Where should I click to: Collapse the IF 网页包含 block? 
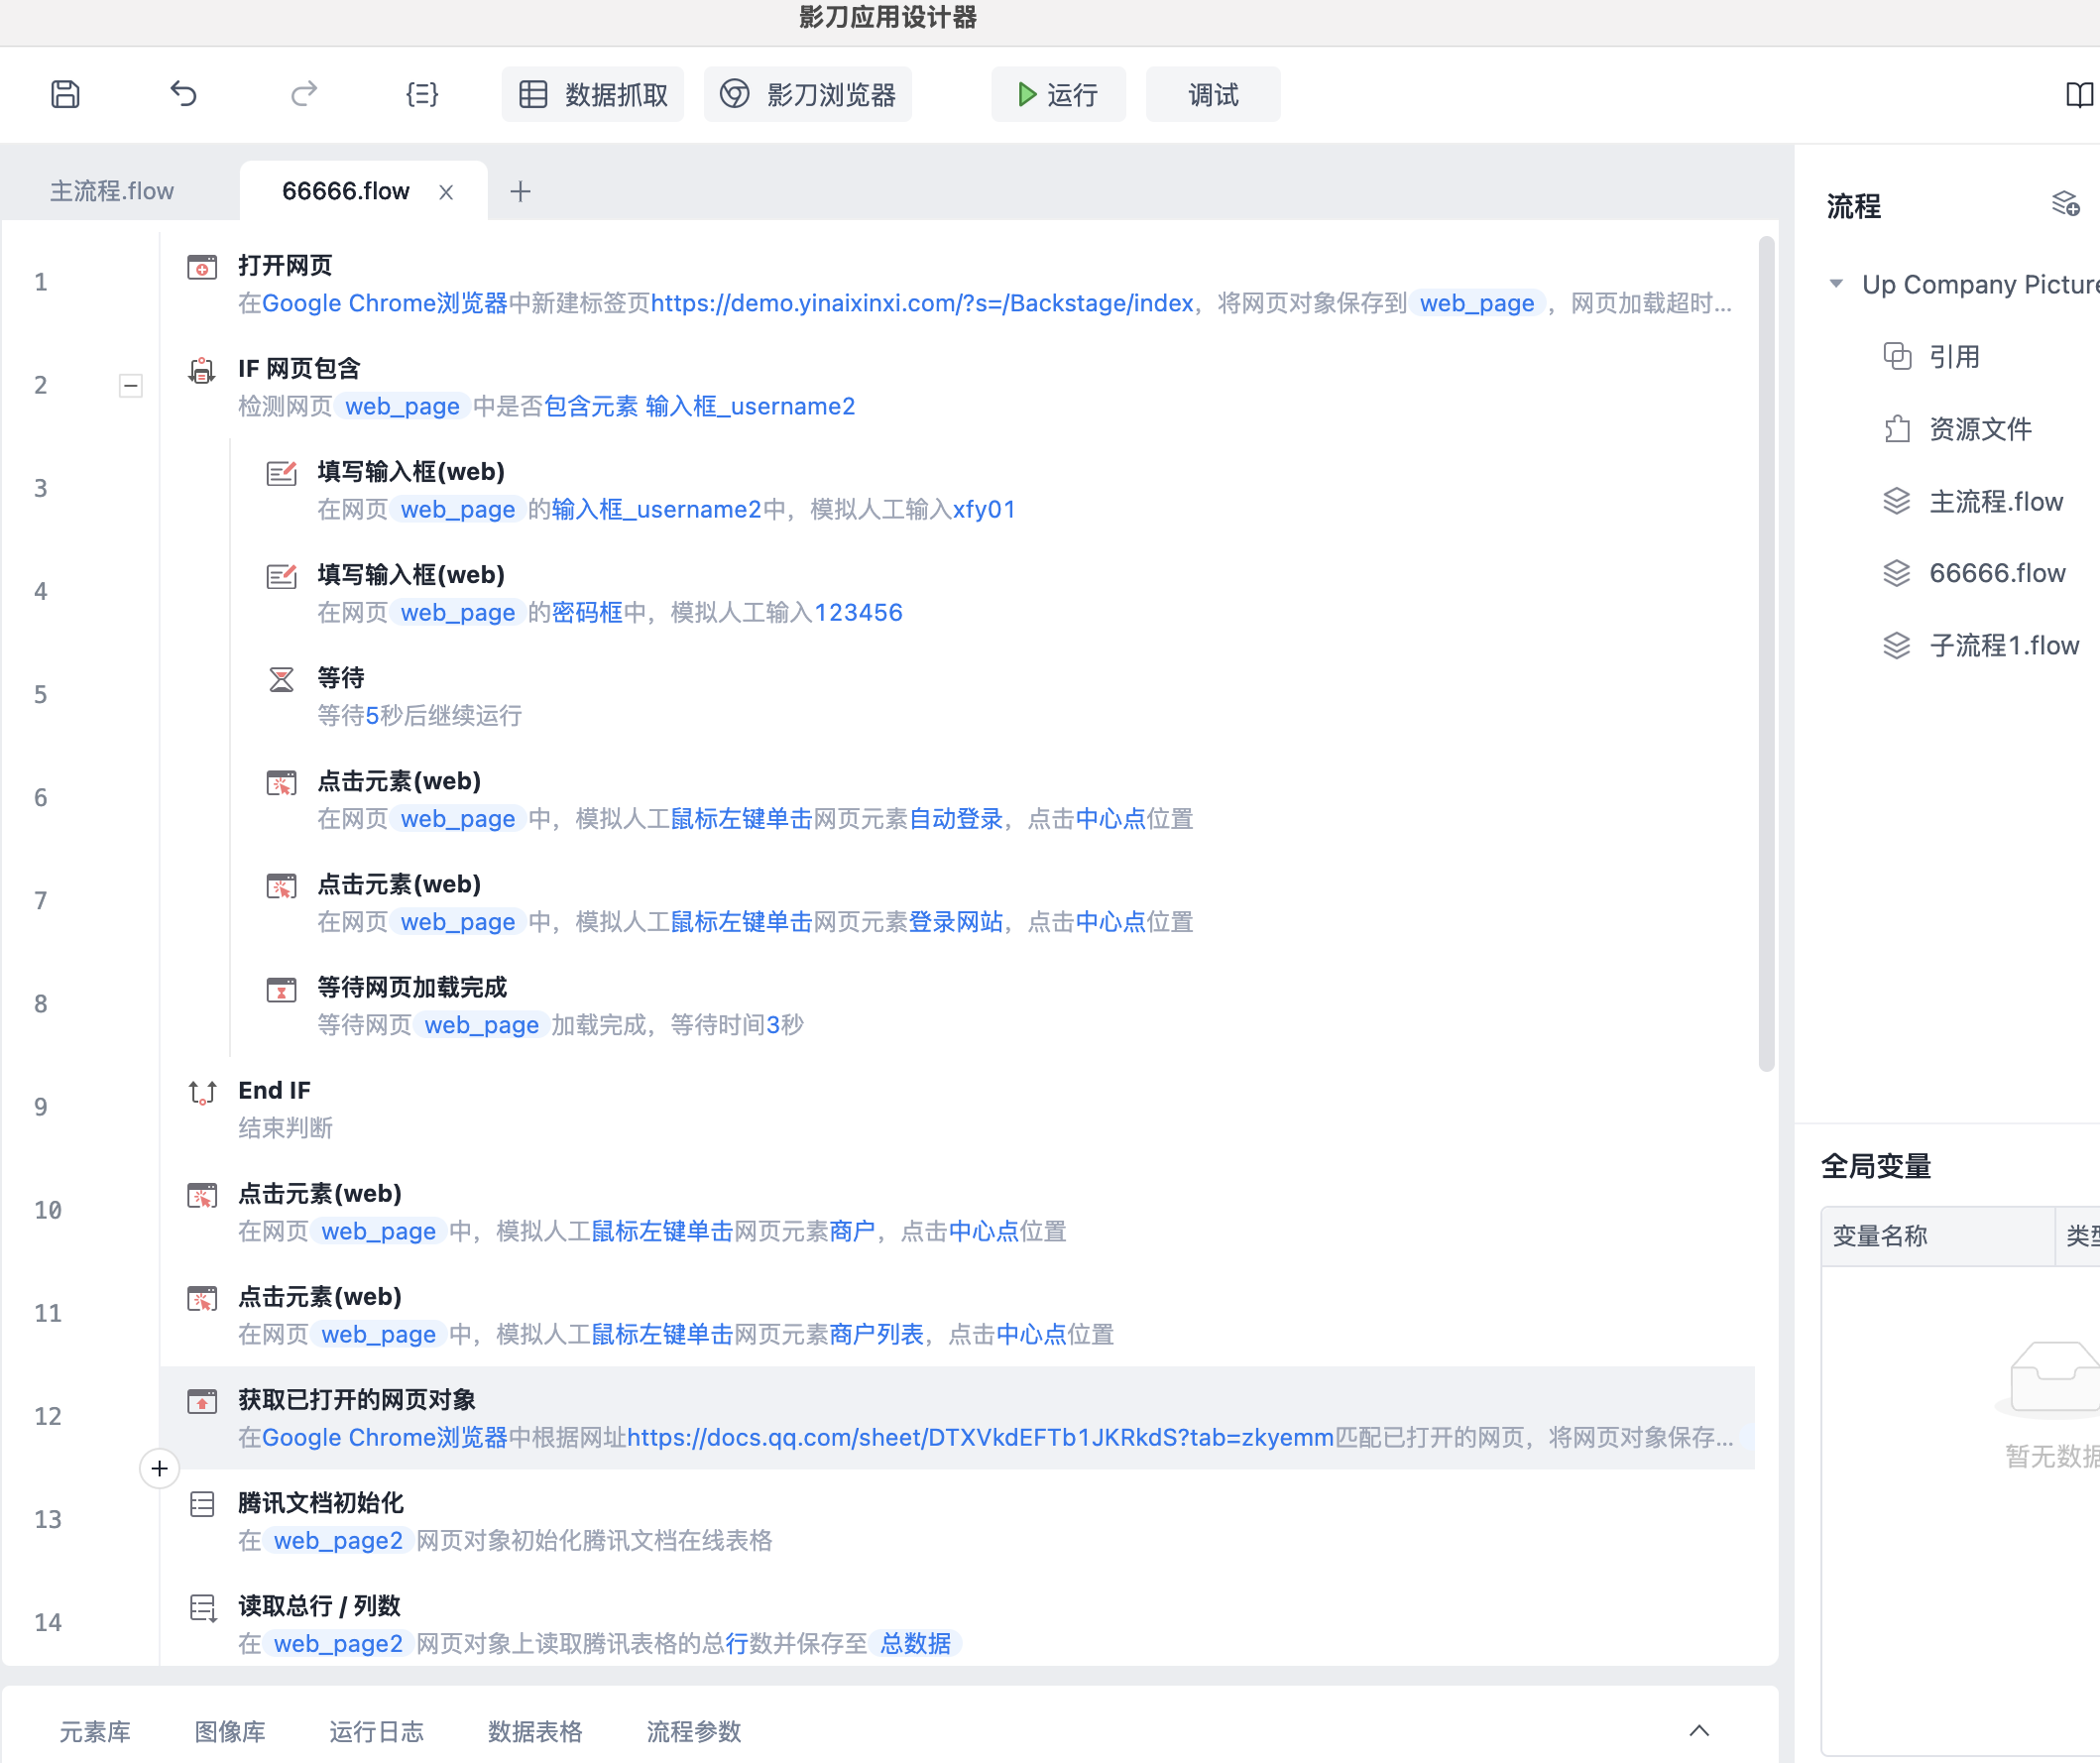tap(130, 385)
